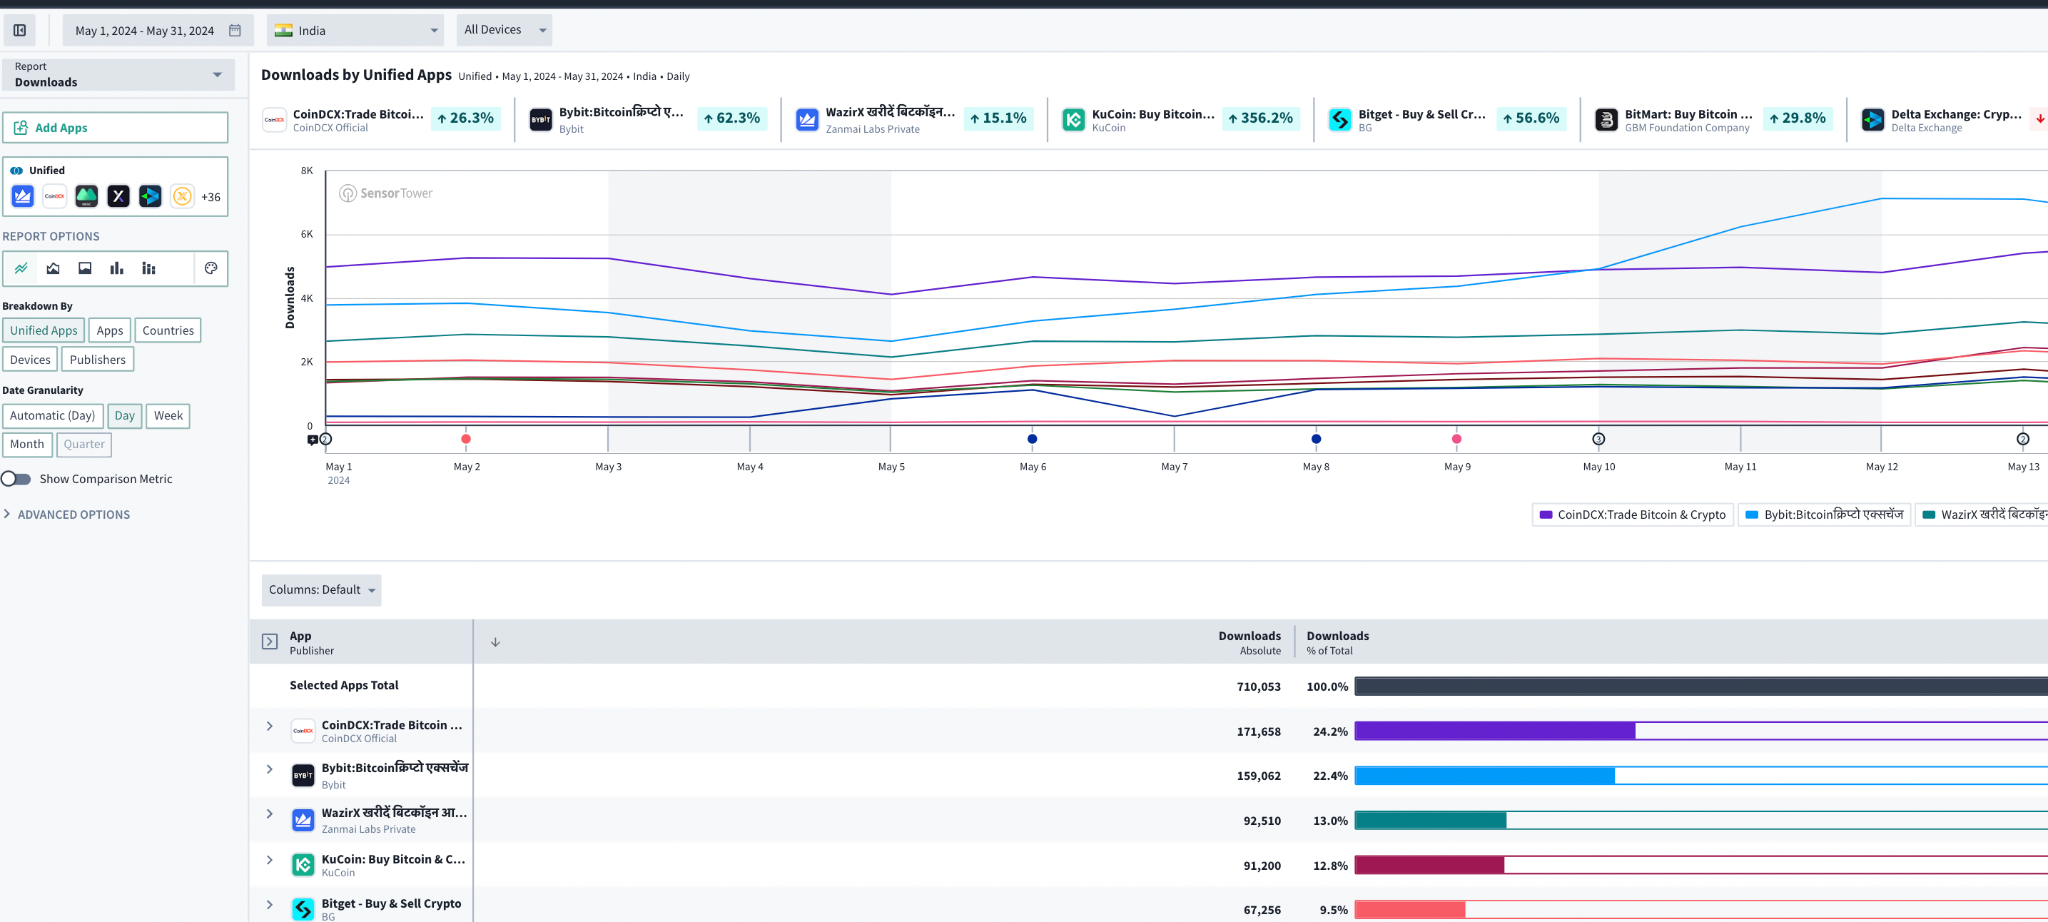
Task: Expand the CoinDCX table row
Action: click(270, 726)
